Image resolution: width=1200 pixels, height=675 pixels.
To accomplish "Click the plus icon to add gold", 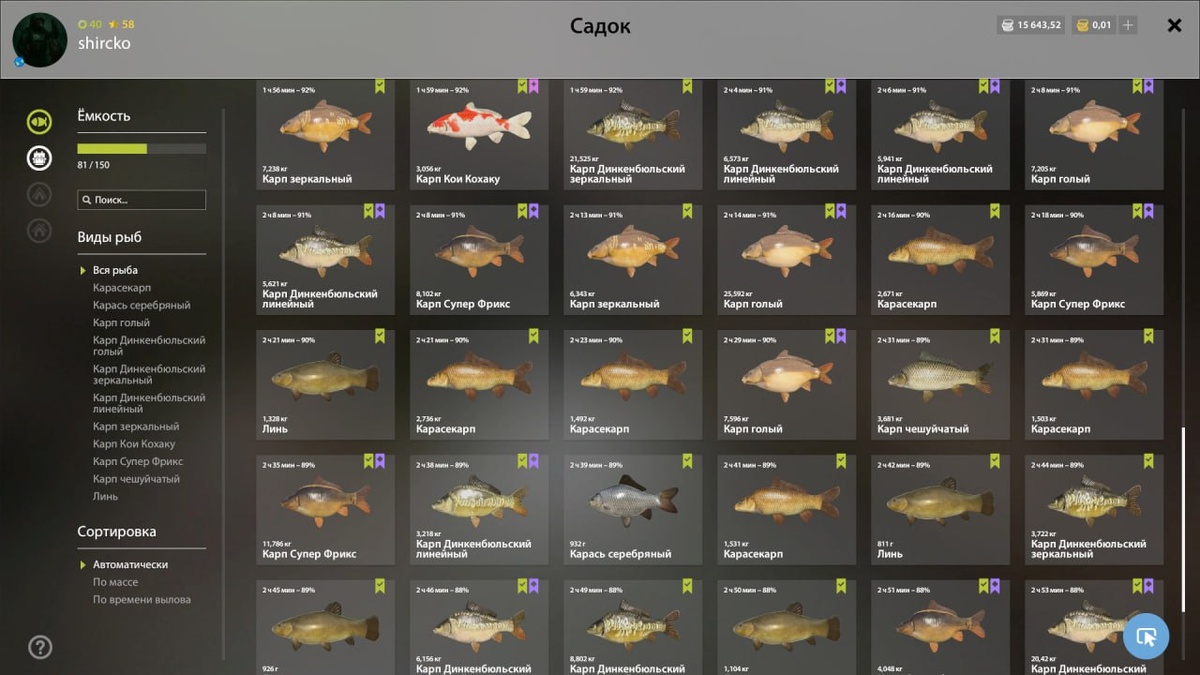I will pyautogui.click(x=1128, y=25).
